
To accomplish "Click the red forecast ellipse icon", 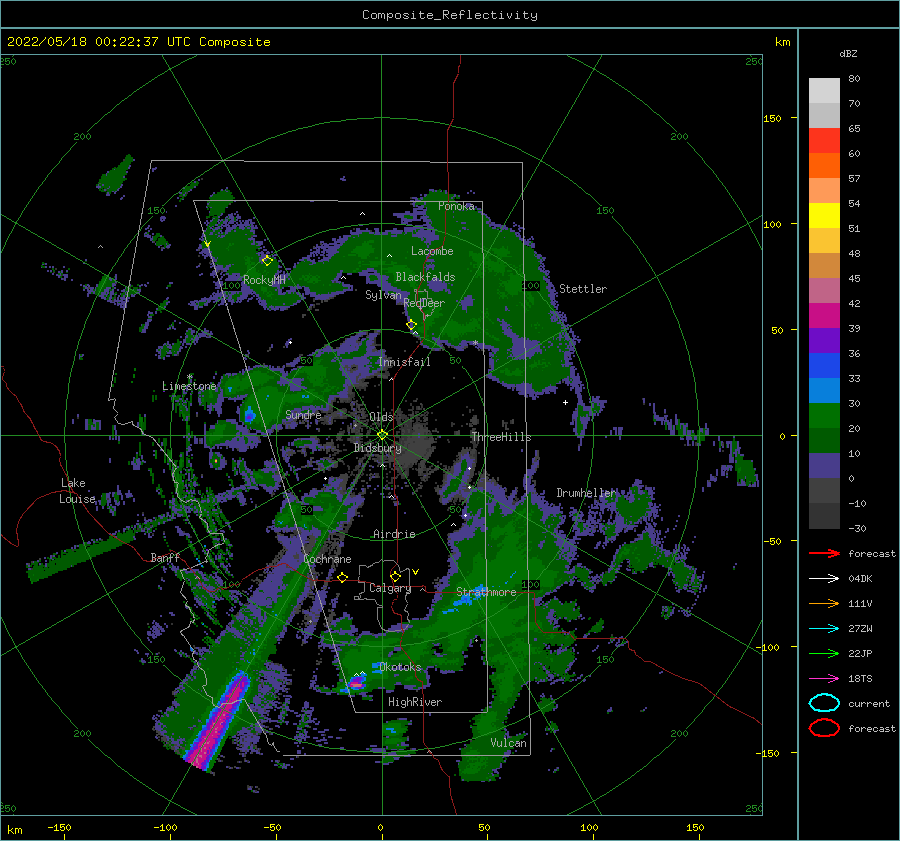I will click(x=824, y=728).
